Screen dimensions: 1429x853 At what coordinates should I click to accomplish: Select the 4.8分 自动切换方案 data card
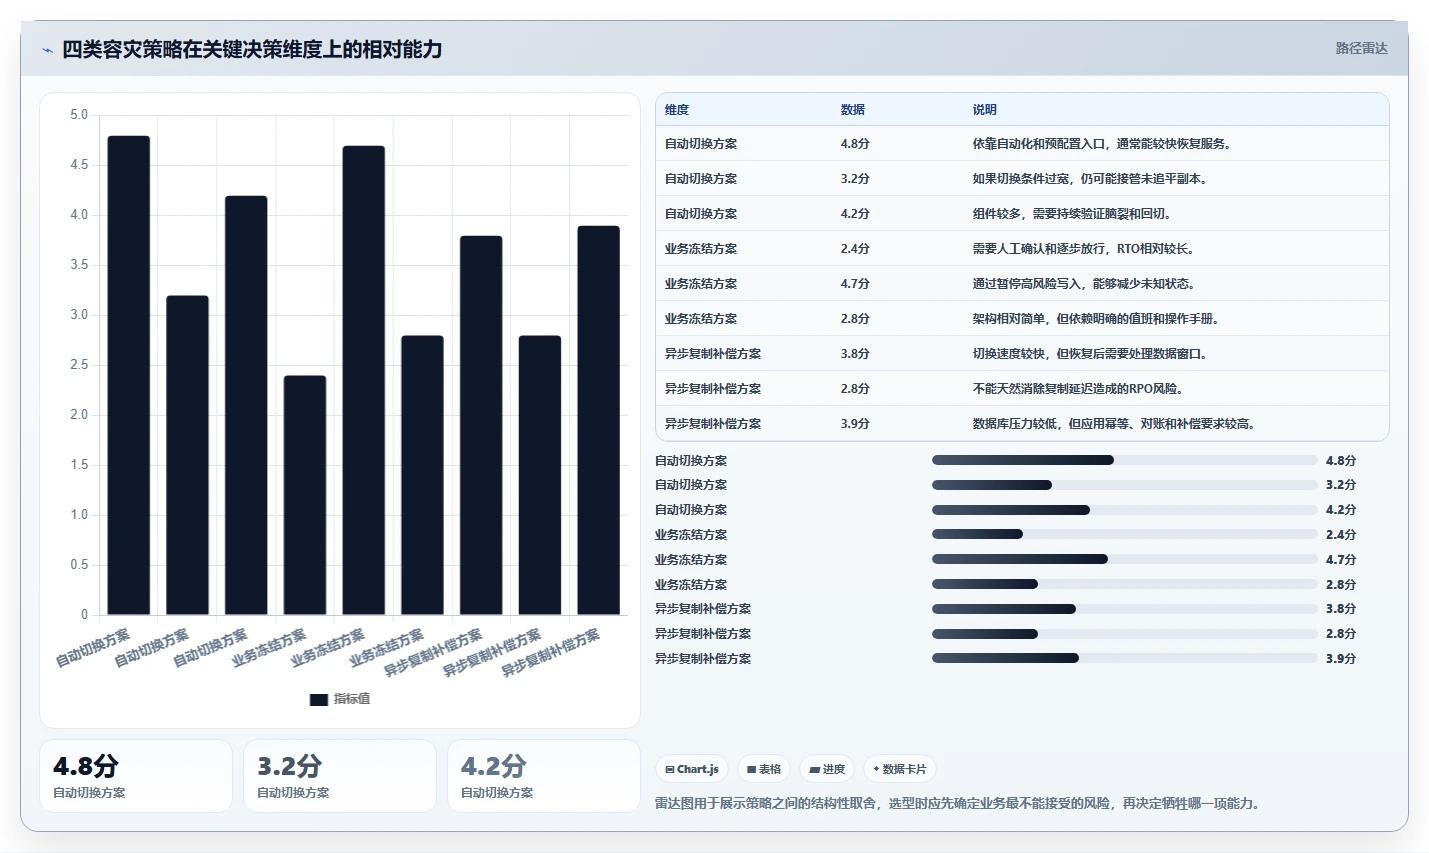coord(136,776)
